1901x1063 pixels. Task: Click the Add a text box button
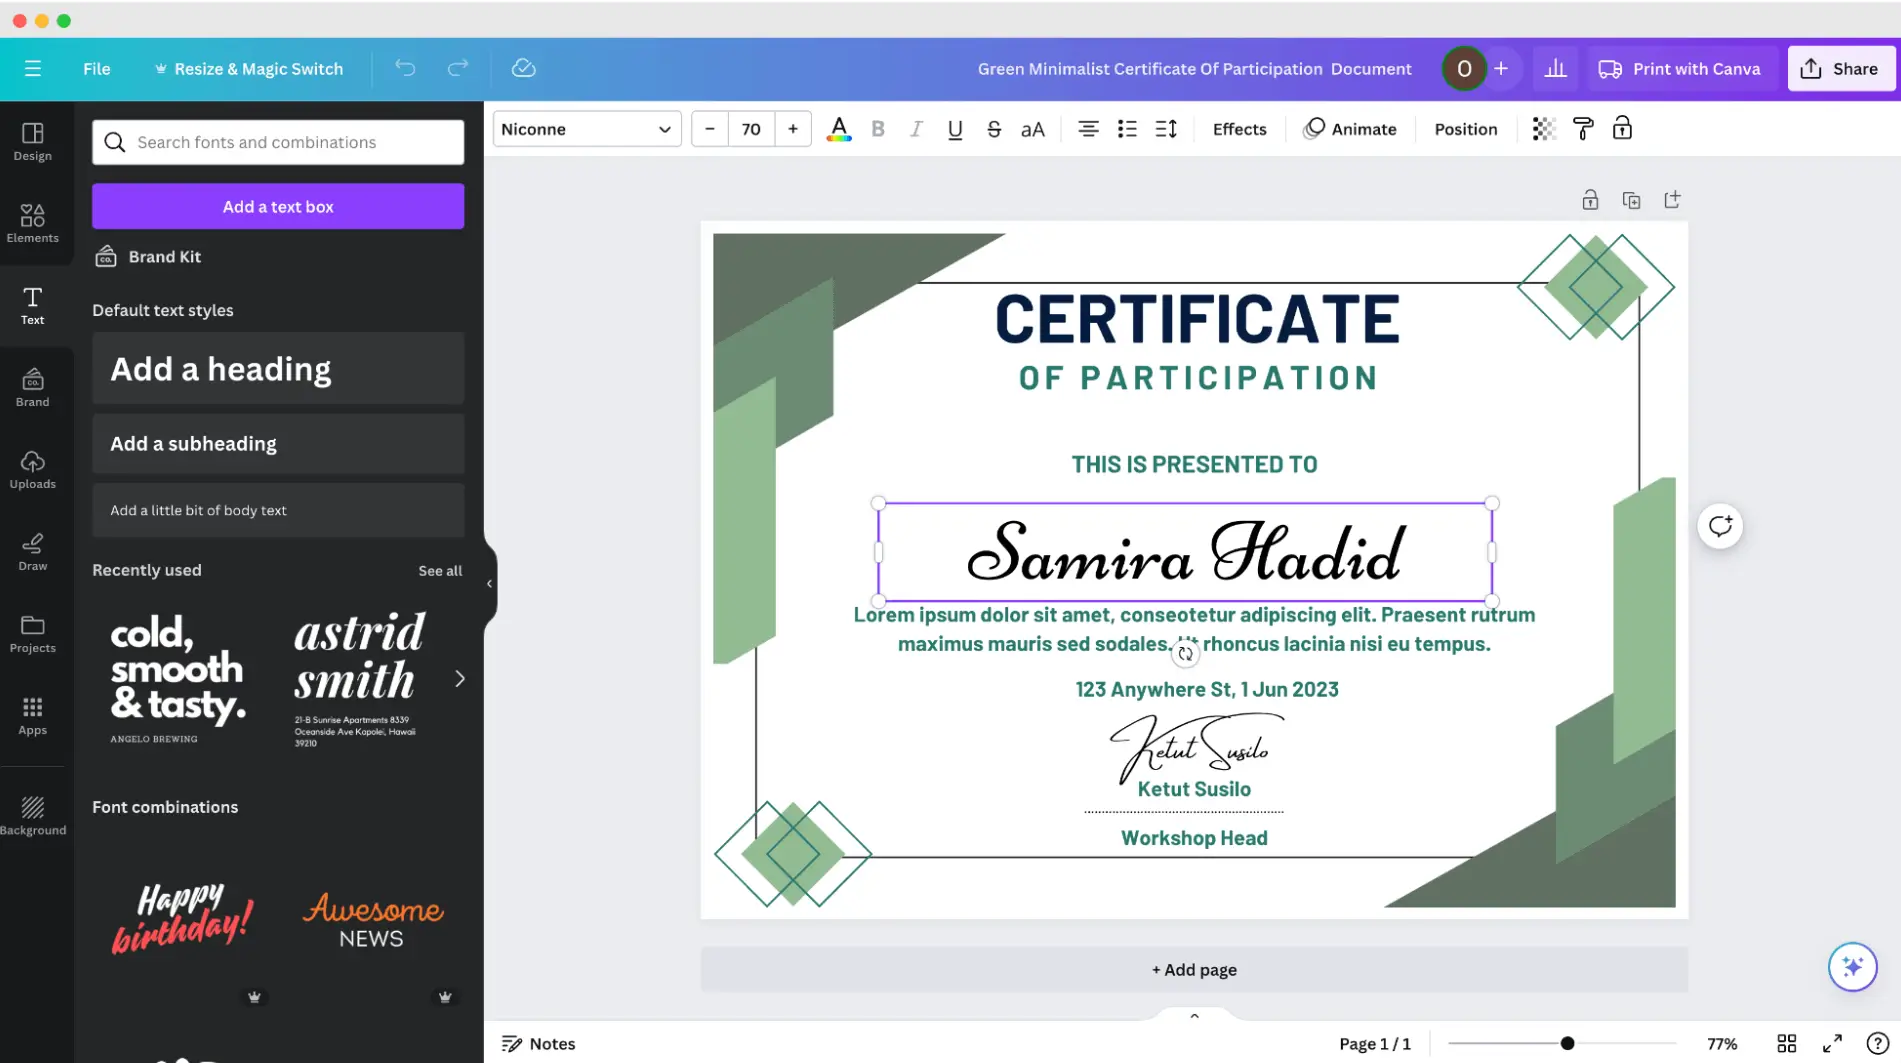point(277,206)
